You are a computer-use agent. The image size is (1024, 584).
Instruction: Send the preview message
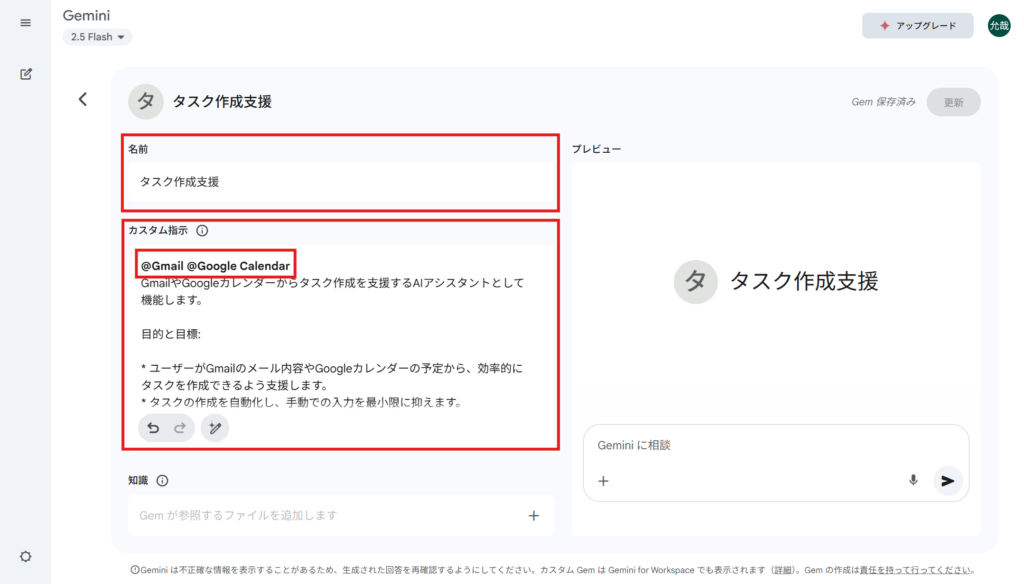(x=948, y=481)
